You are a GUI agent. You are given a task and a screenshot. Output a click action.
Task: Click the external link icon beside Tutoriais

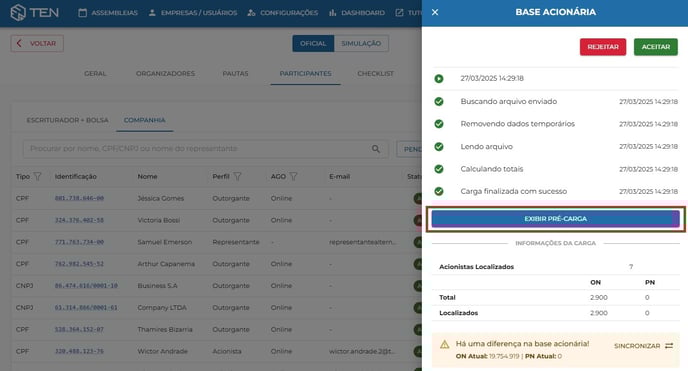click(399, 13)
